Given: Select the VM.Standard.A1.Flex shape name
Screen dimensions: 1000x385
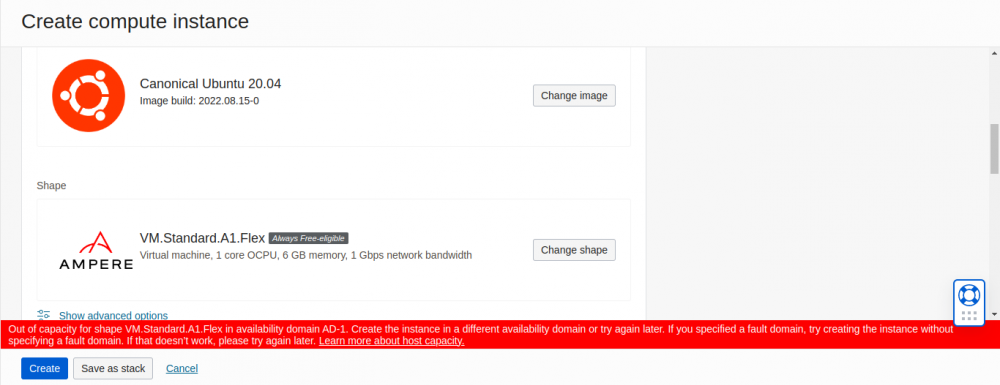Looking at the screenshot, I should tap(202, 238).
